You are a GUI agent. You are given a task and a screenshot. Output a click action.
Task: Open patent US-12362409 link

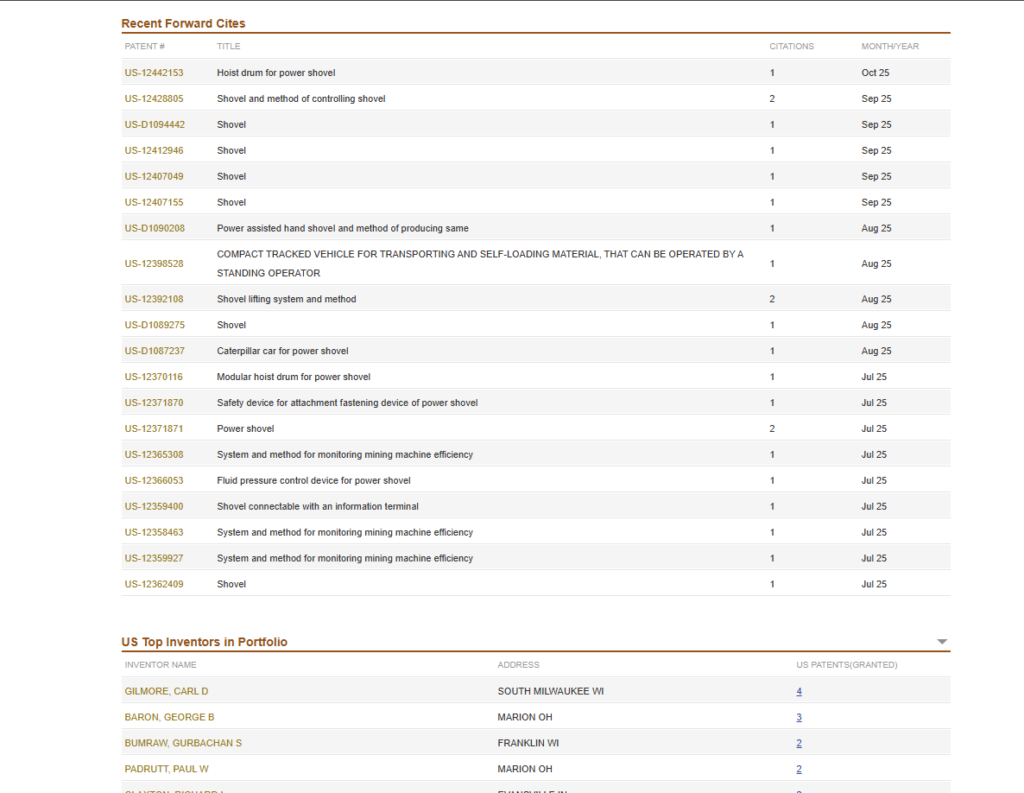[154, 584]
